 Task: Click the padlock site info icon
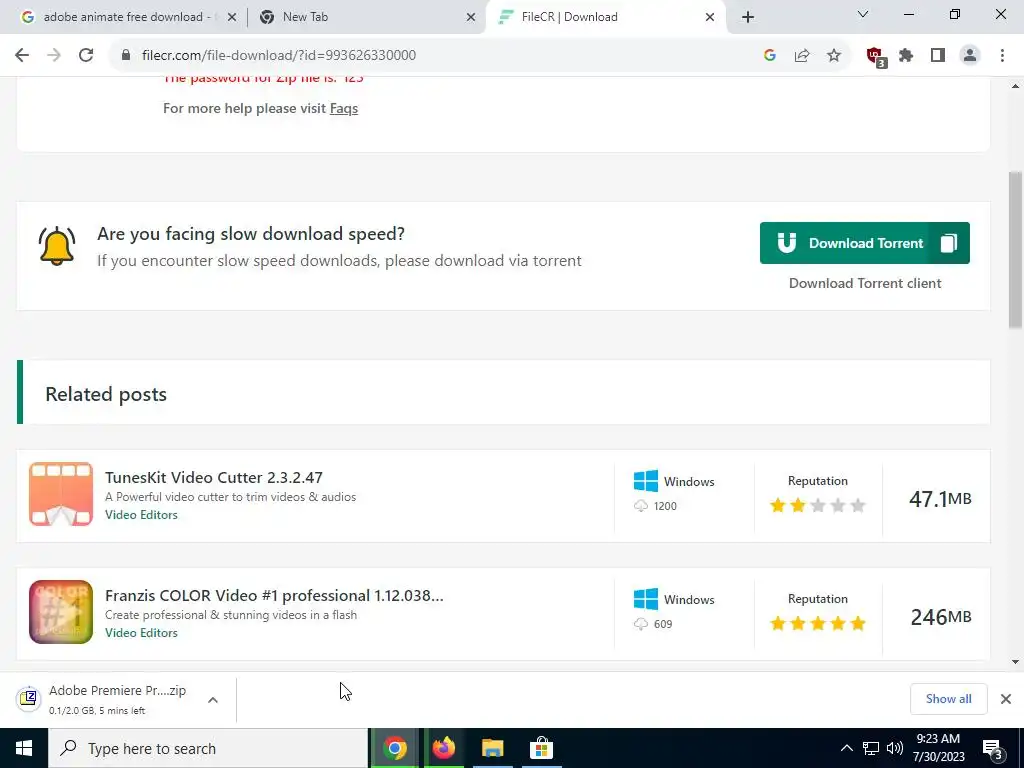tap(126, 56)
